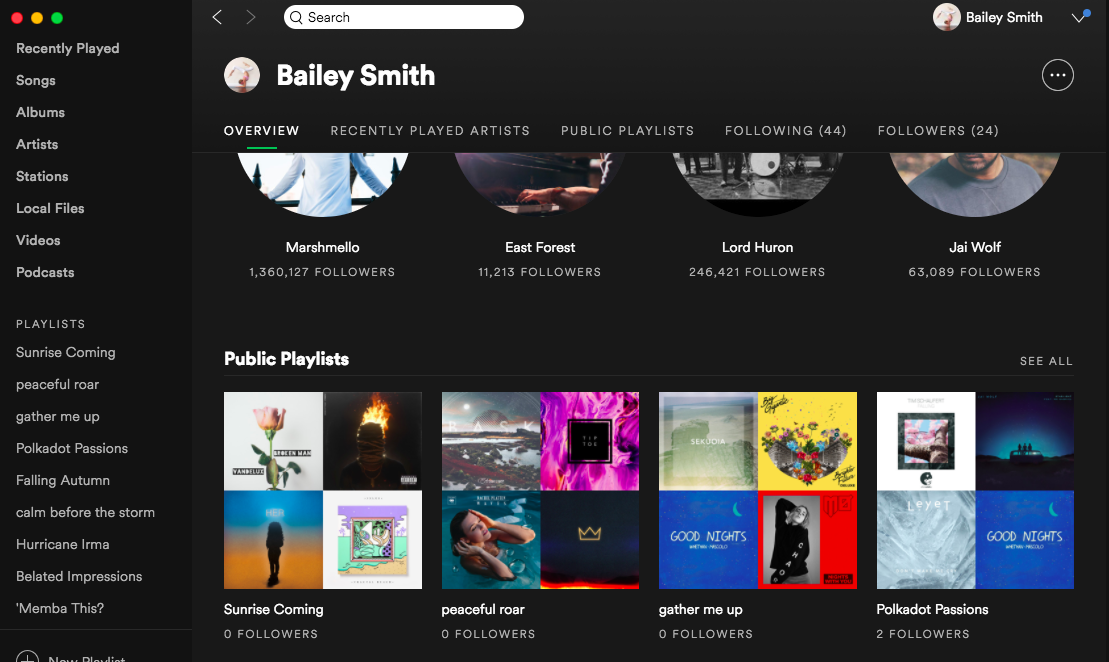The image size is (1109, 662).
Task: Open gather me up playlist cover art
Action: coord(757,490)
